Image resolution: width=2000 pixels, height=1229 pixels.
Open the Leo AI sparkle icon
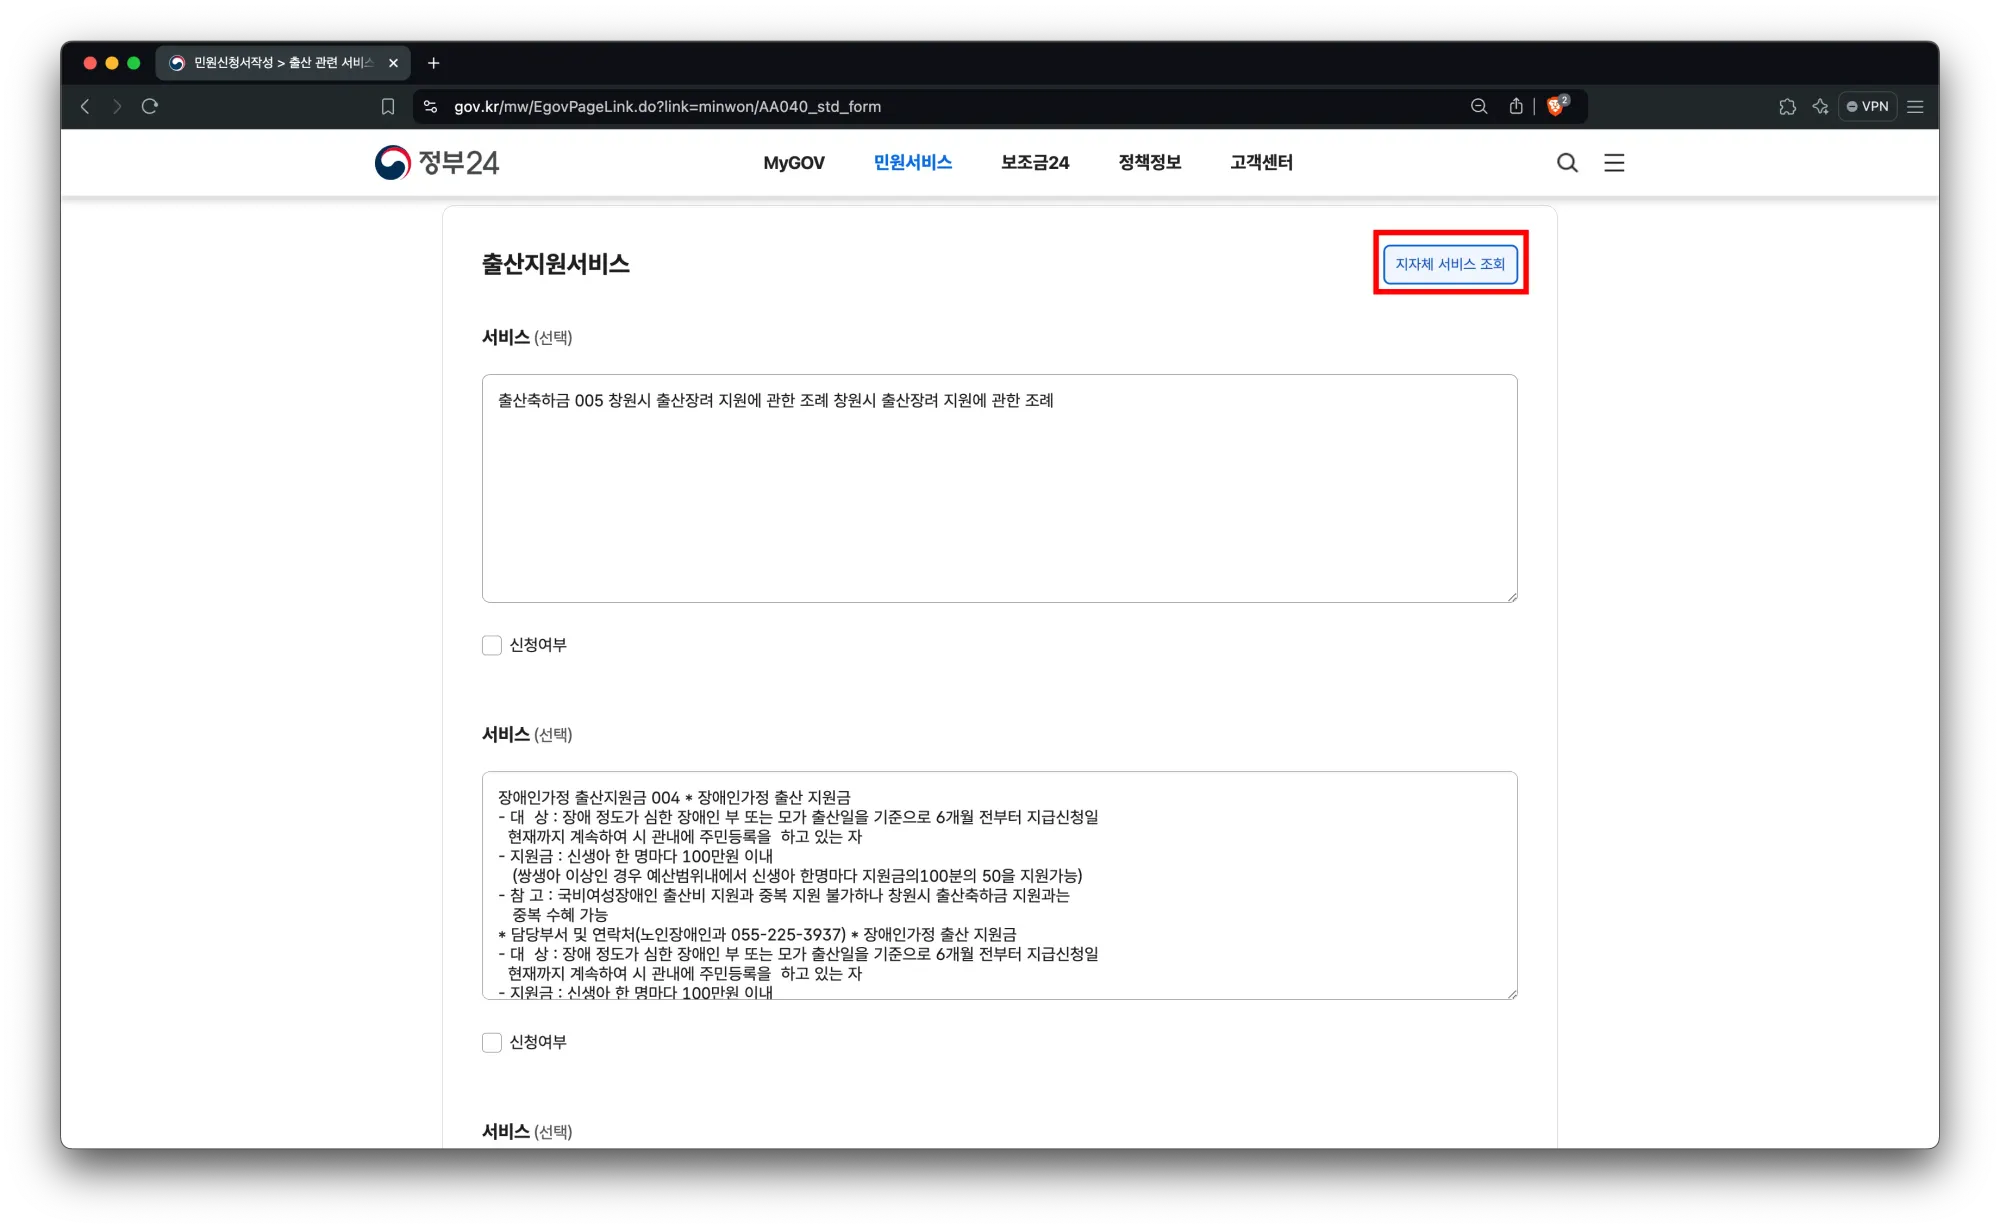click(1820, 106)
